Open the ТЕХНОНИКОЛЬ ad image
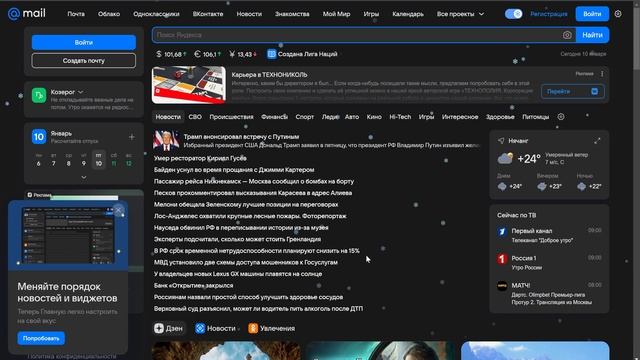Viewport: 640px width, 360px height. point(189,85)
